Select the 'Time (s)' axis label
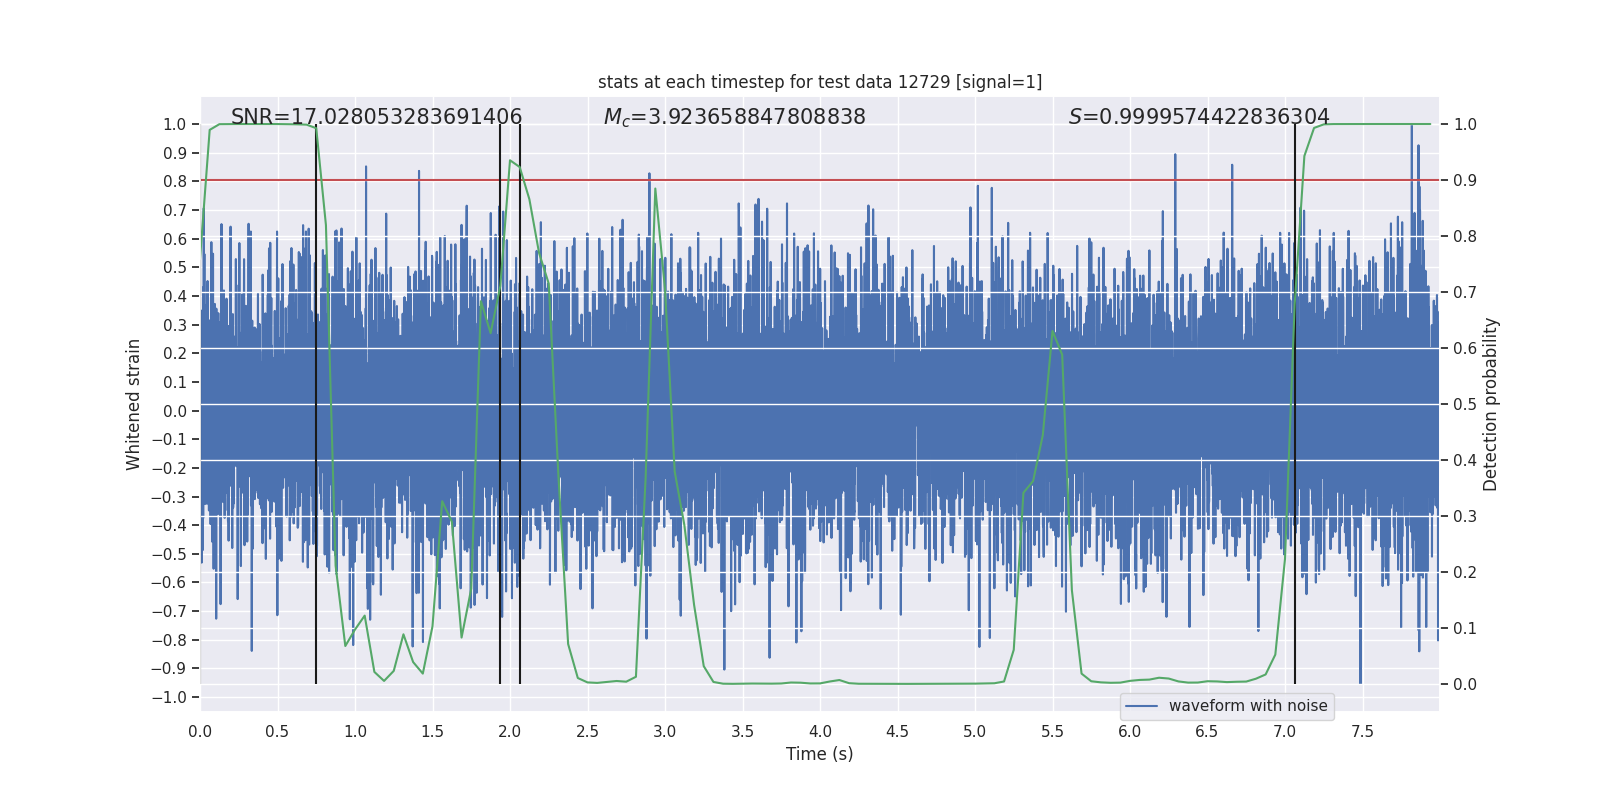The image size is (1600, 800). (x=820, y=754)
